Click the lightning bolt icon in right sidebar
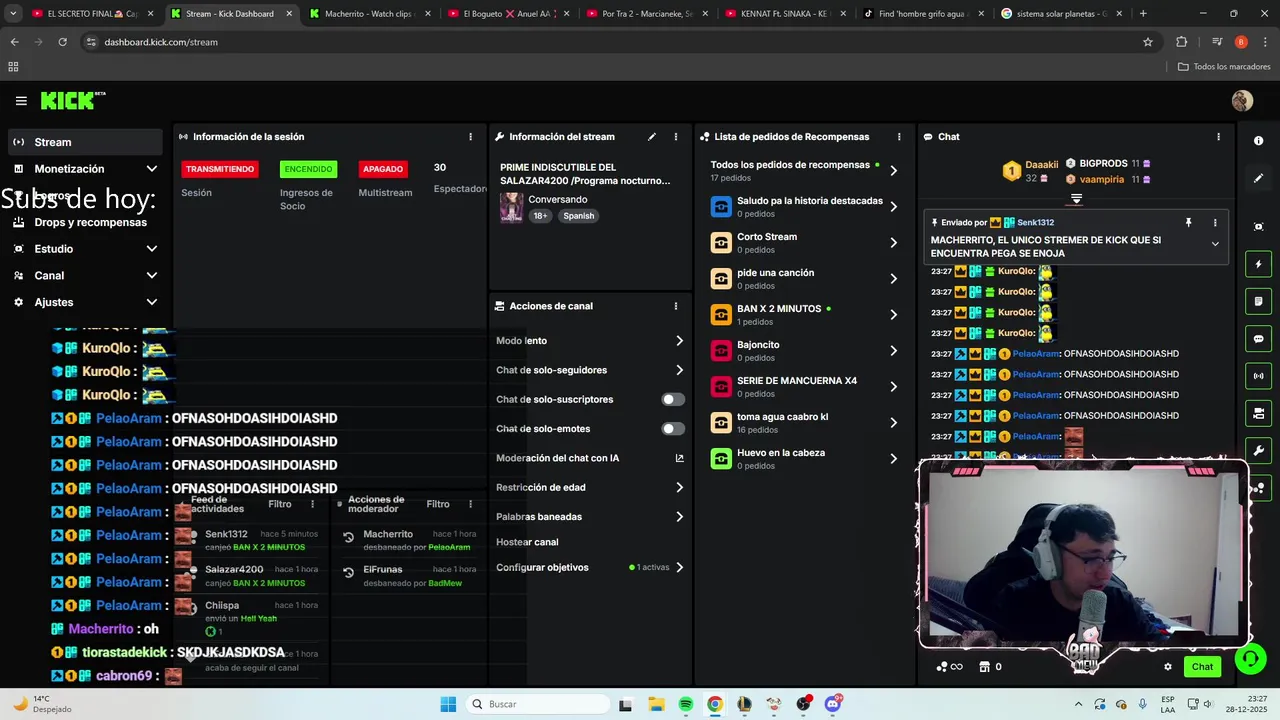The width and height of the screenshot is (1280, 720). click(1258, 264)
